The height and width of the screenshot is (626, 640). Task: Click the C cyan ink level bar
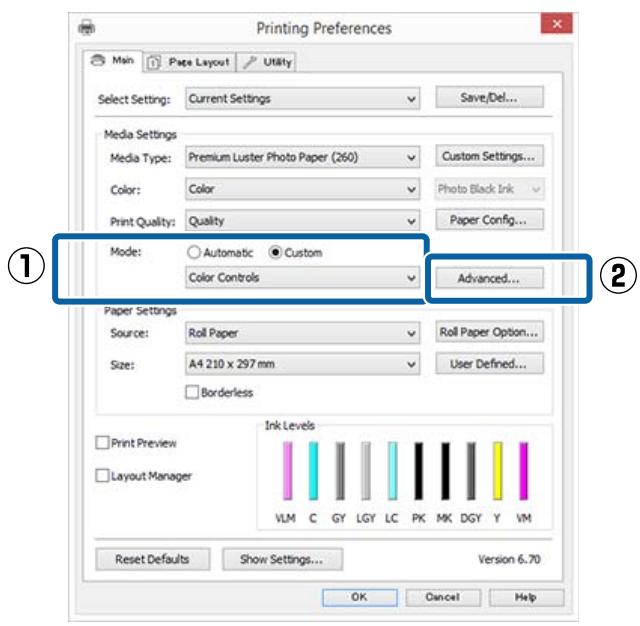[x=313, y=471]
